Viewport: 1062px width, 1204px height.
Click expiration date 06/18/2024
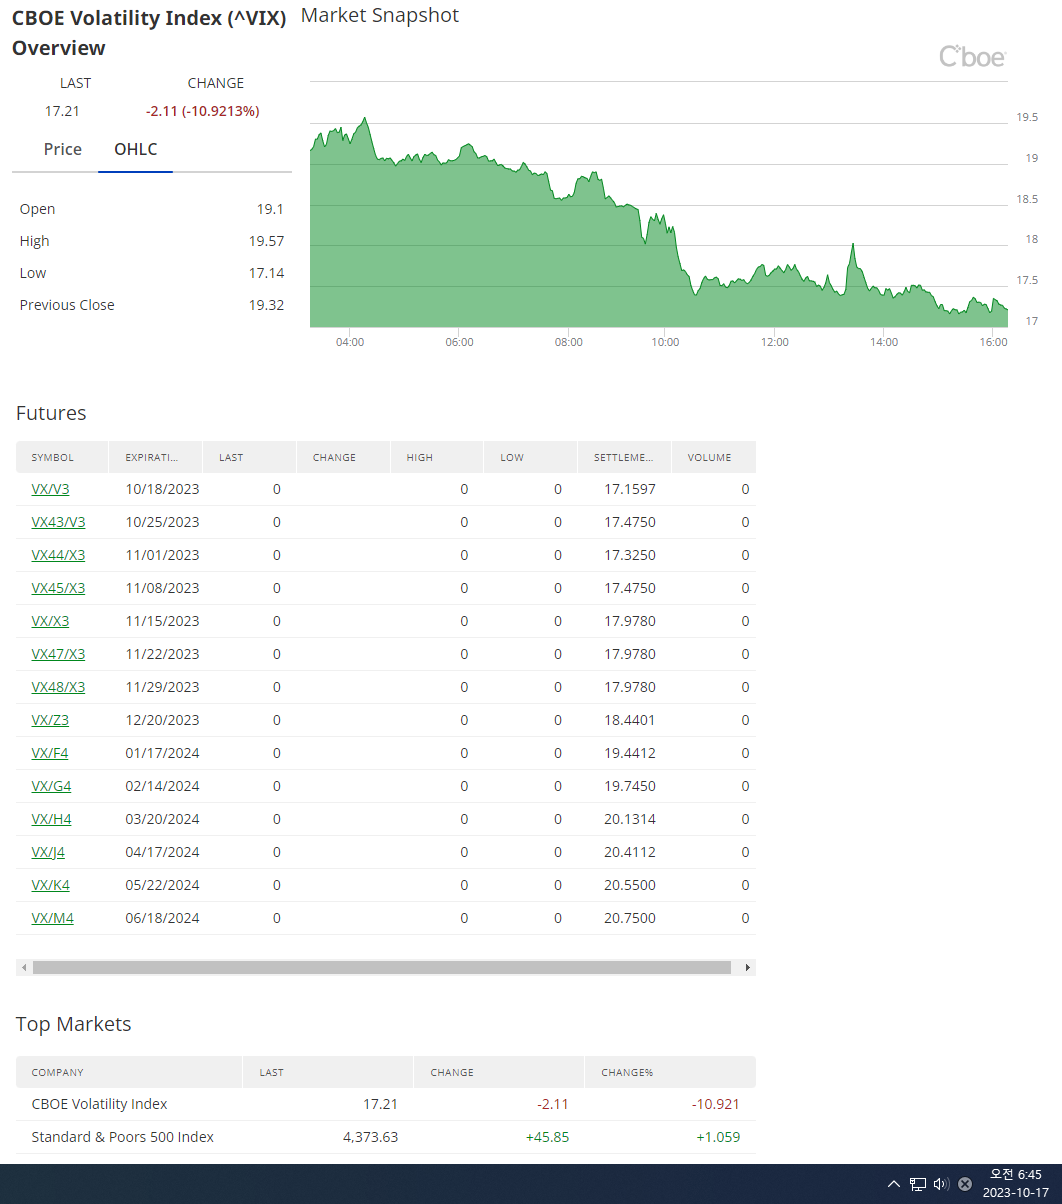[x=162, y=919]
